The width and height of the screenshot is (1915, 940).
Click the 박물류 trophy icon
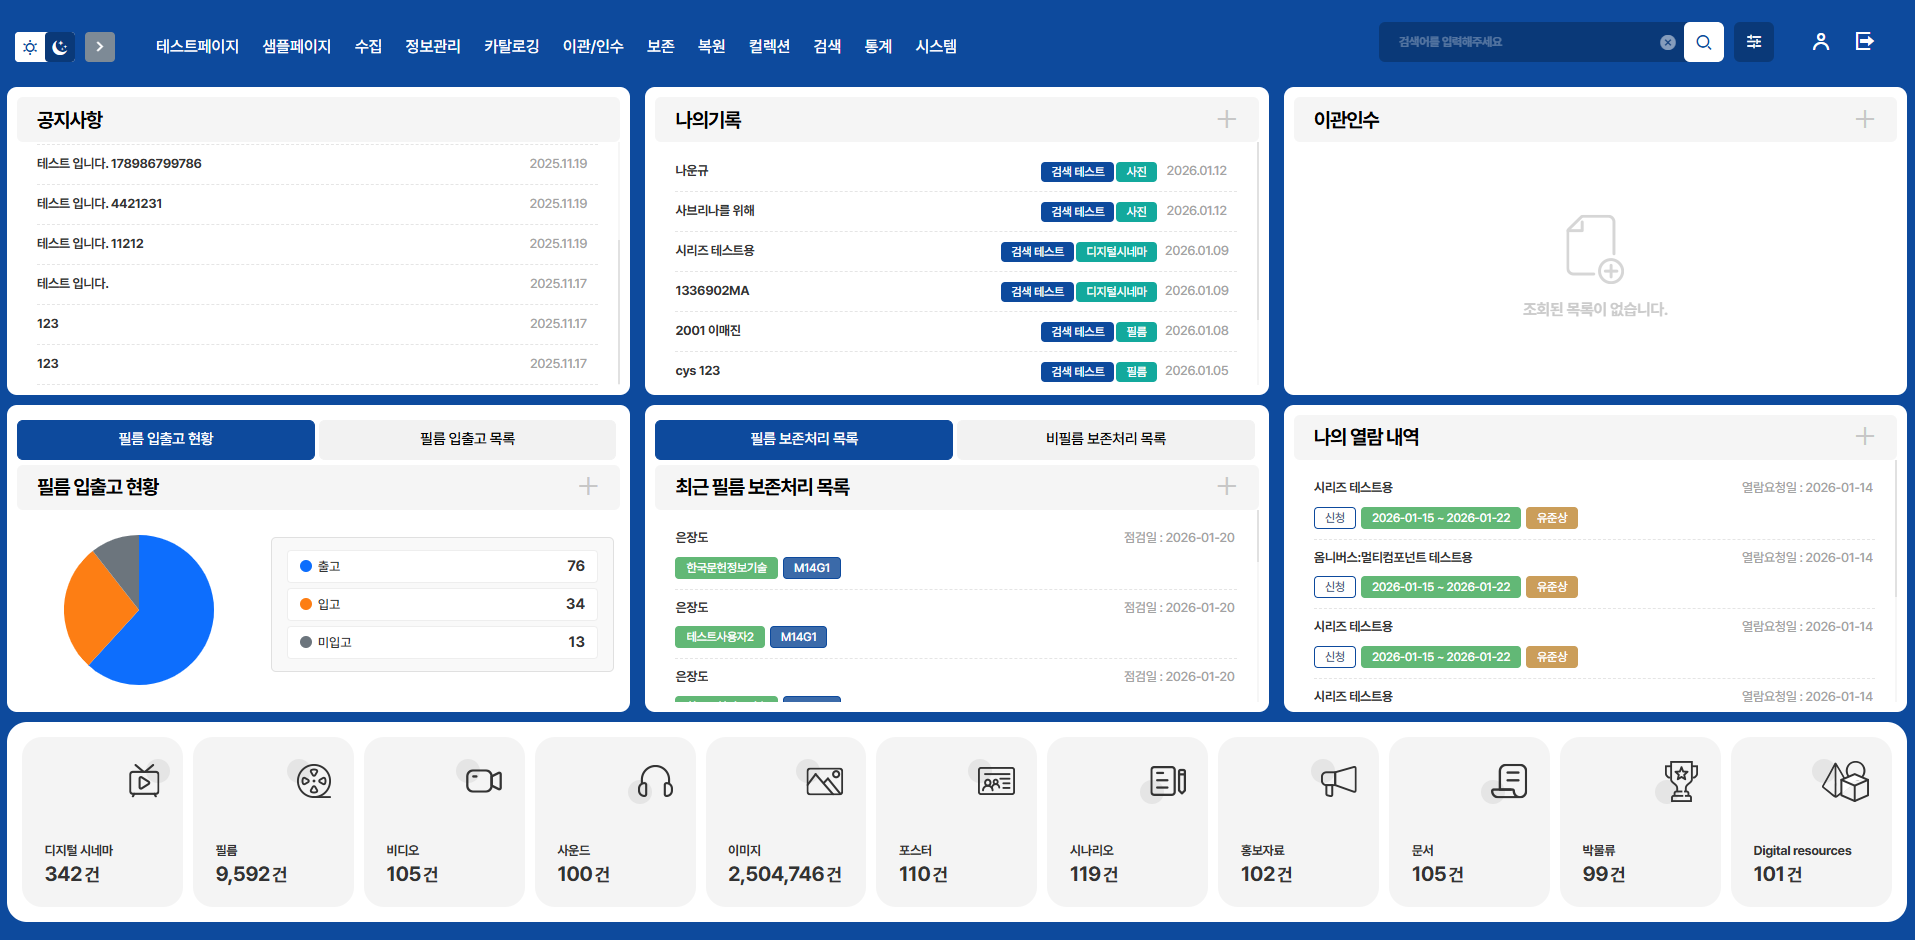click(1680, 781)
